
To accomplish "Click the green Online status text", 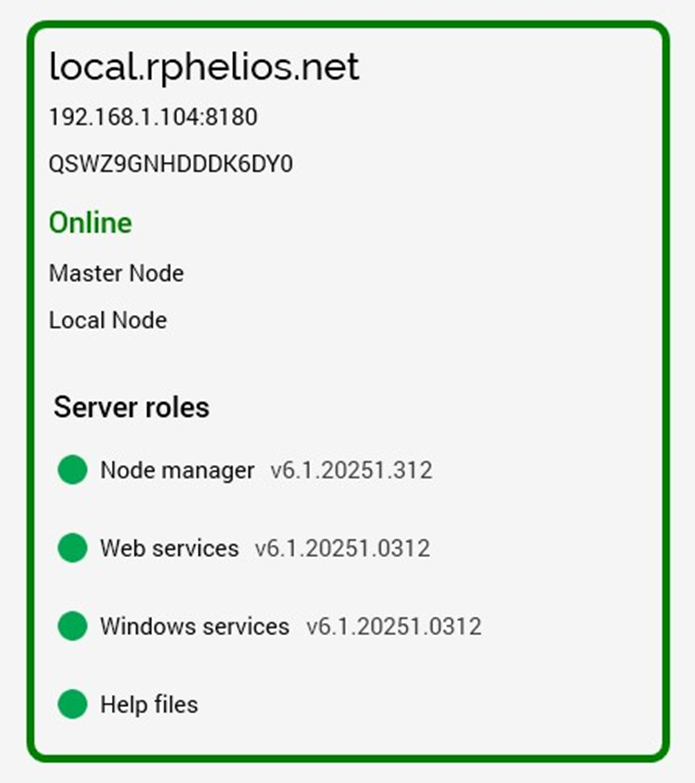I will click(90, 222).
